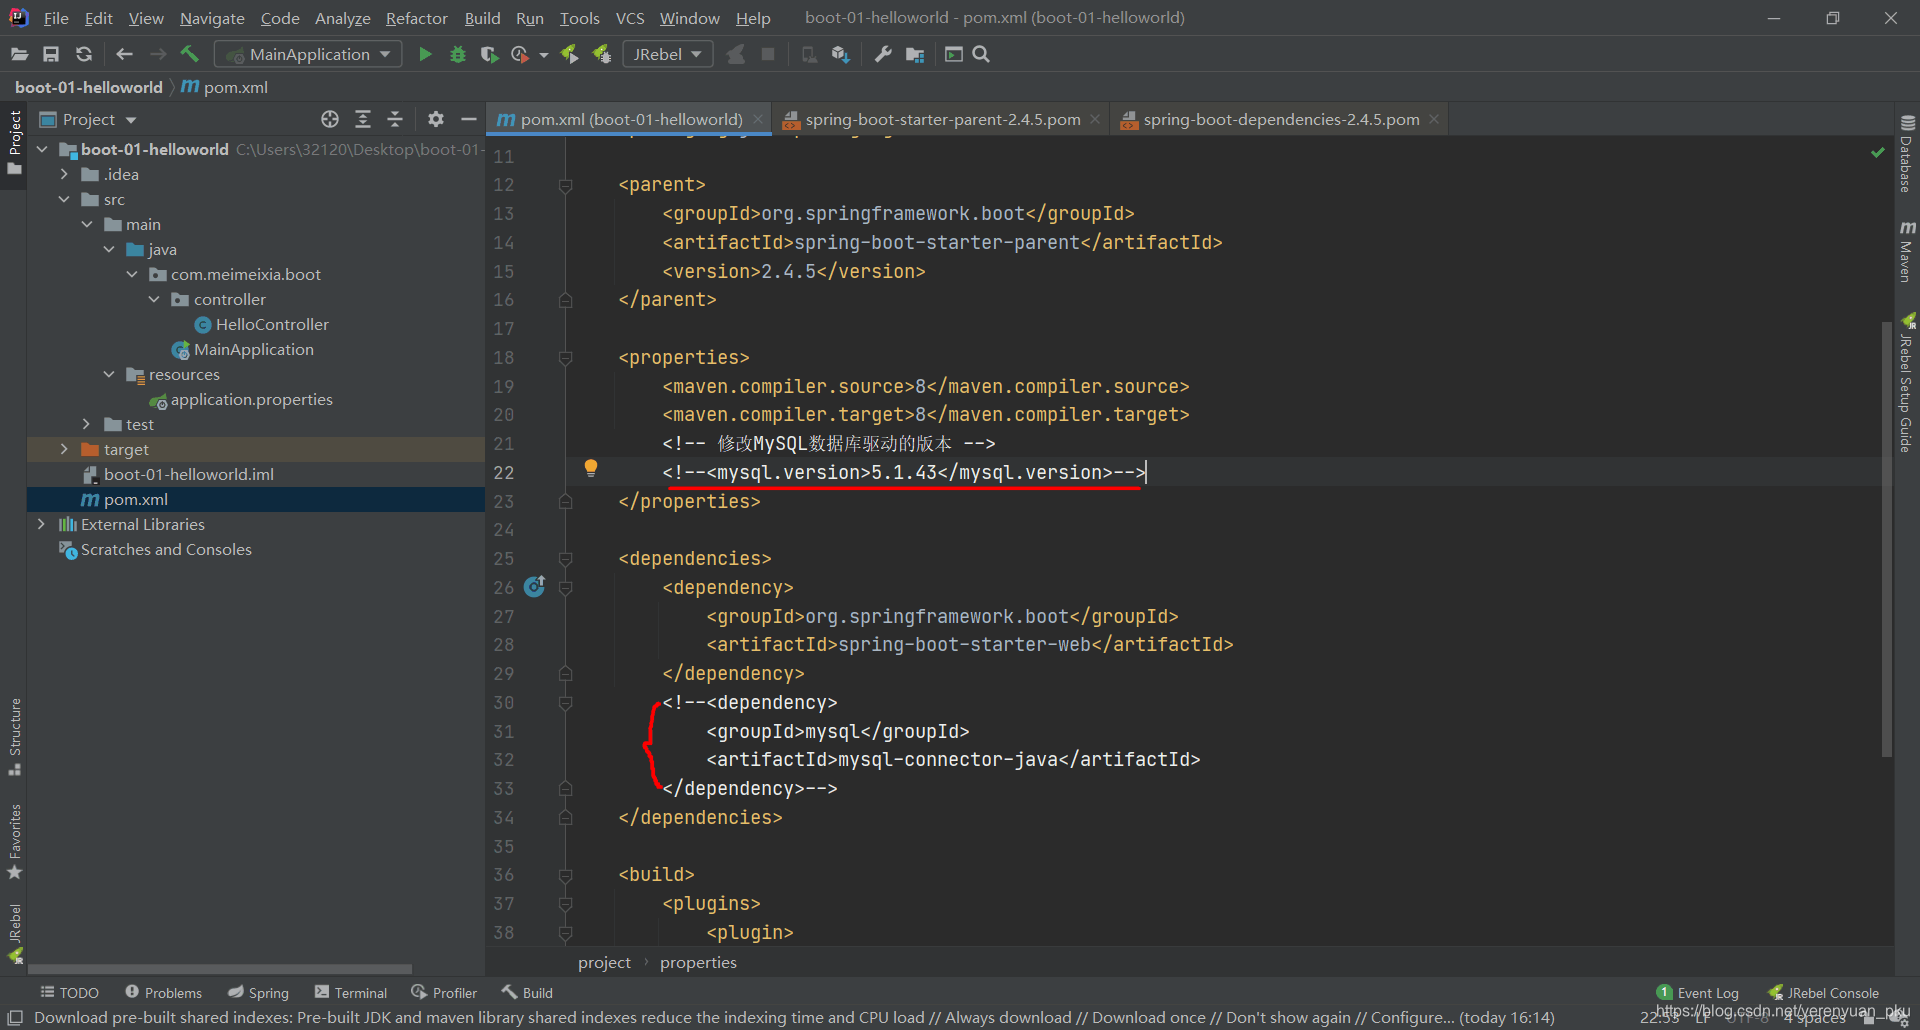Viewport: 1920px width, 1030px height.
Task: Click Collapse All in Project panel
Action: [x=395, y=119]
